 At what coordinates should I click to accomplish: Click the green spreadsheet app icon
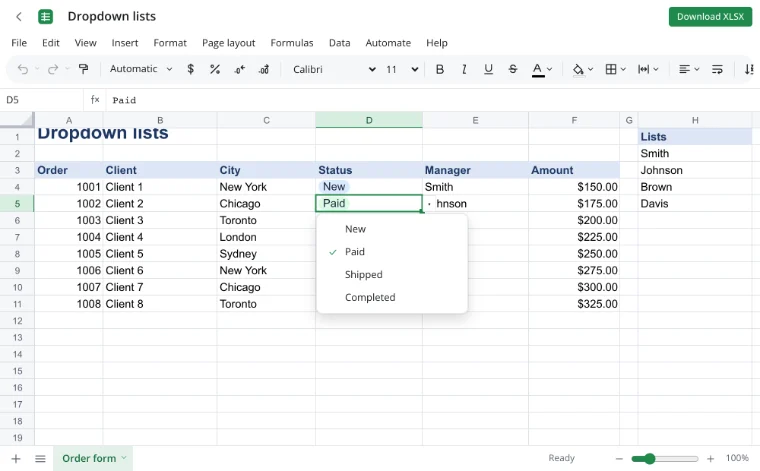46,17
